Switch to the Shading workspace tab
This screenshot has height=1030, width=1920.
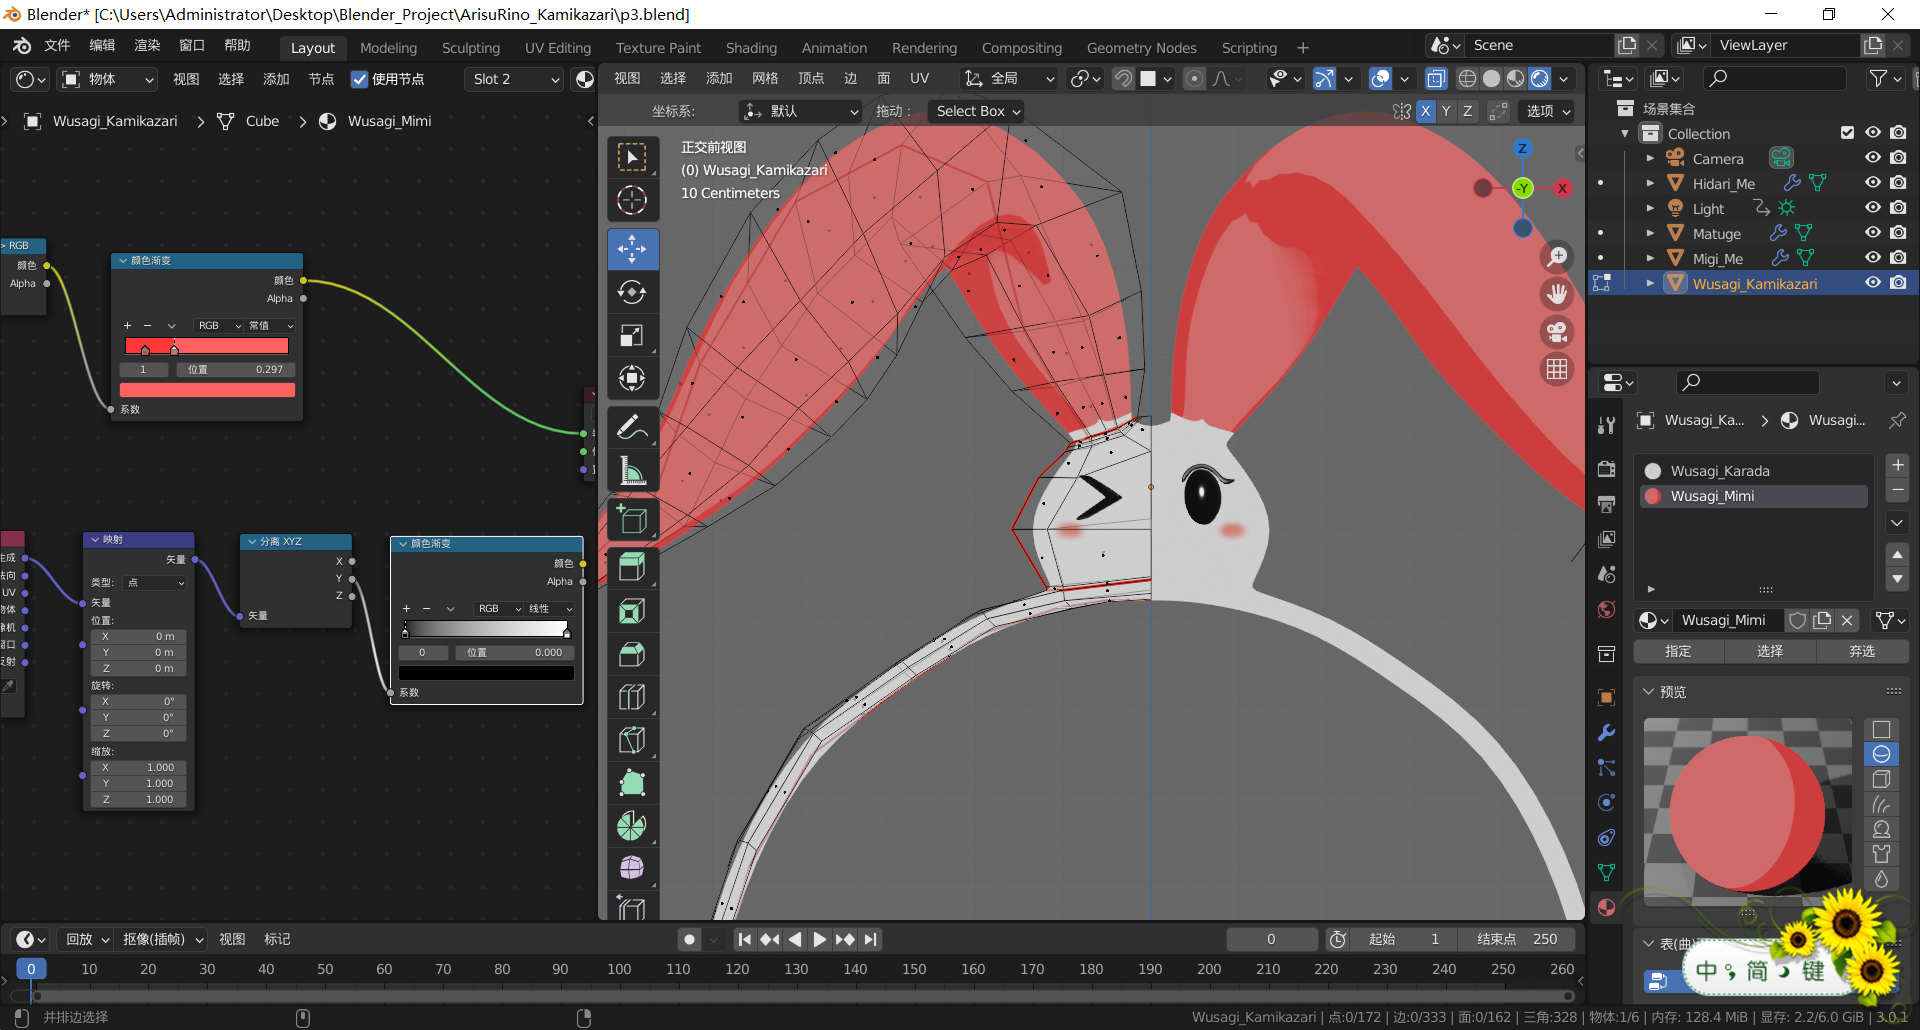click(751, 47)
